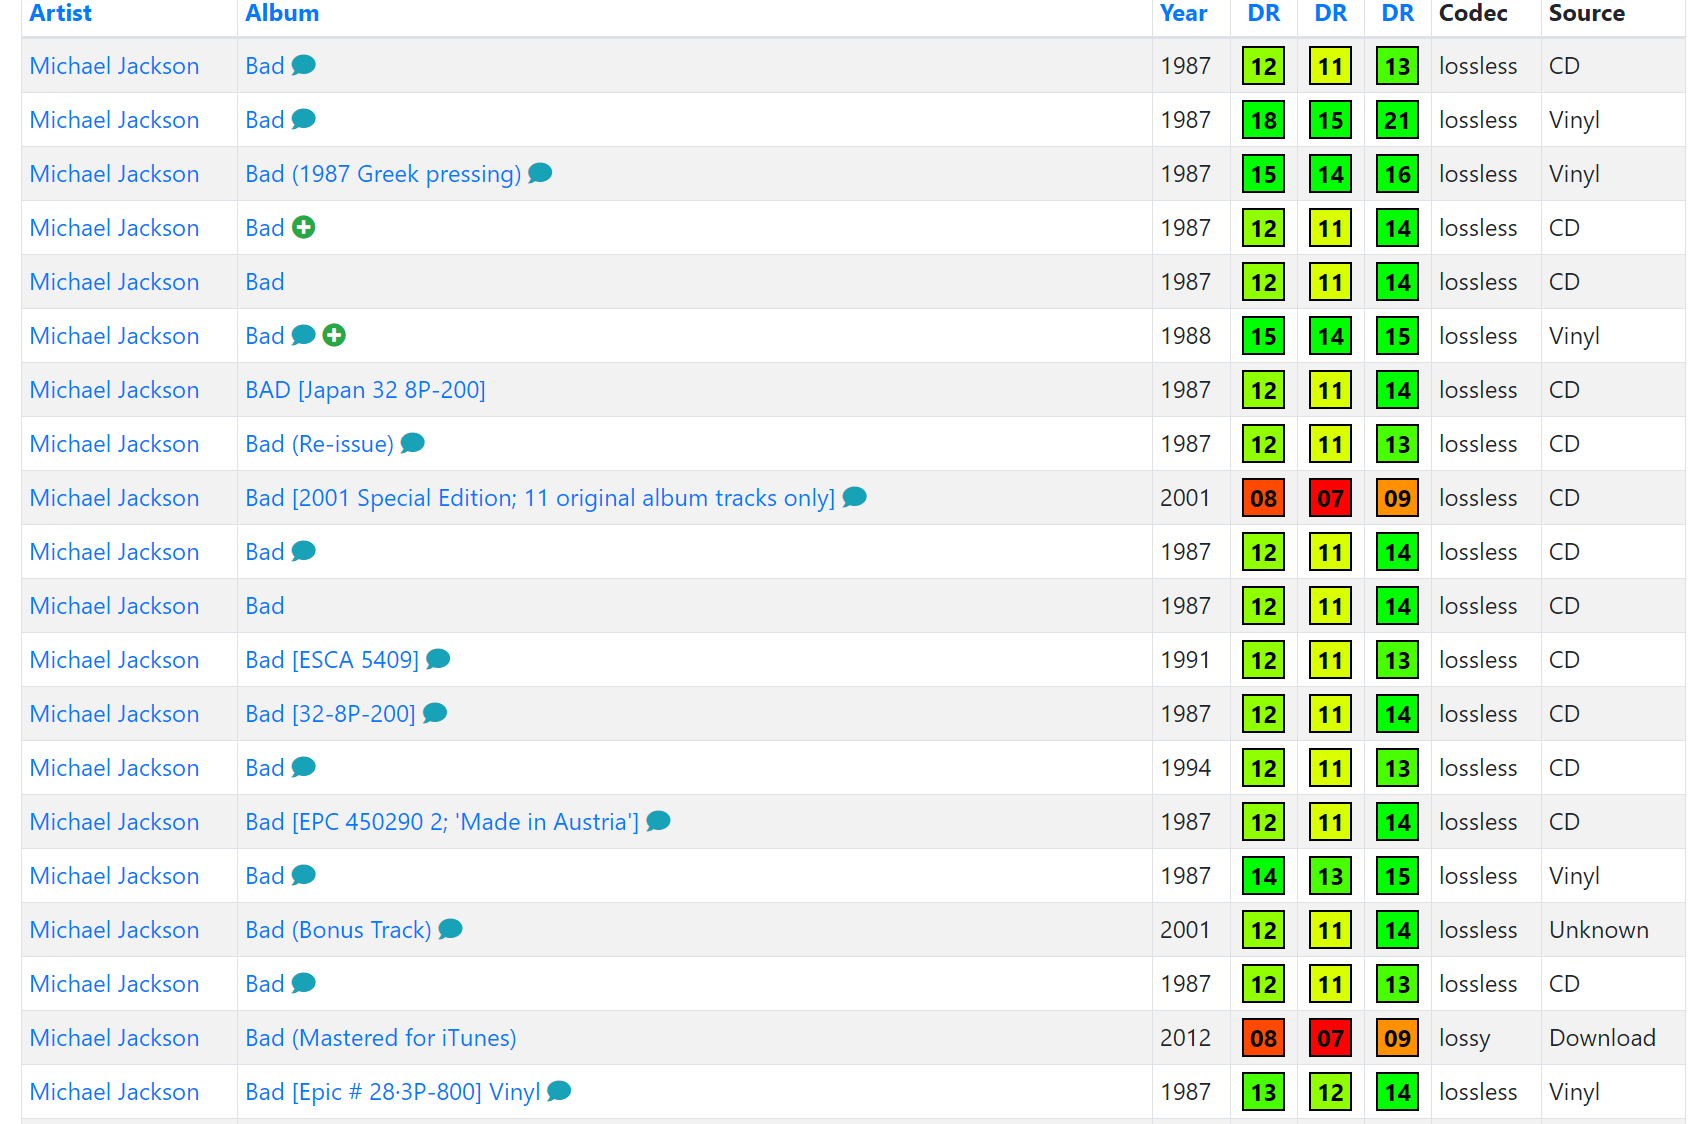Sort by Year column header

[1184, 13]
